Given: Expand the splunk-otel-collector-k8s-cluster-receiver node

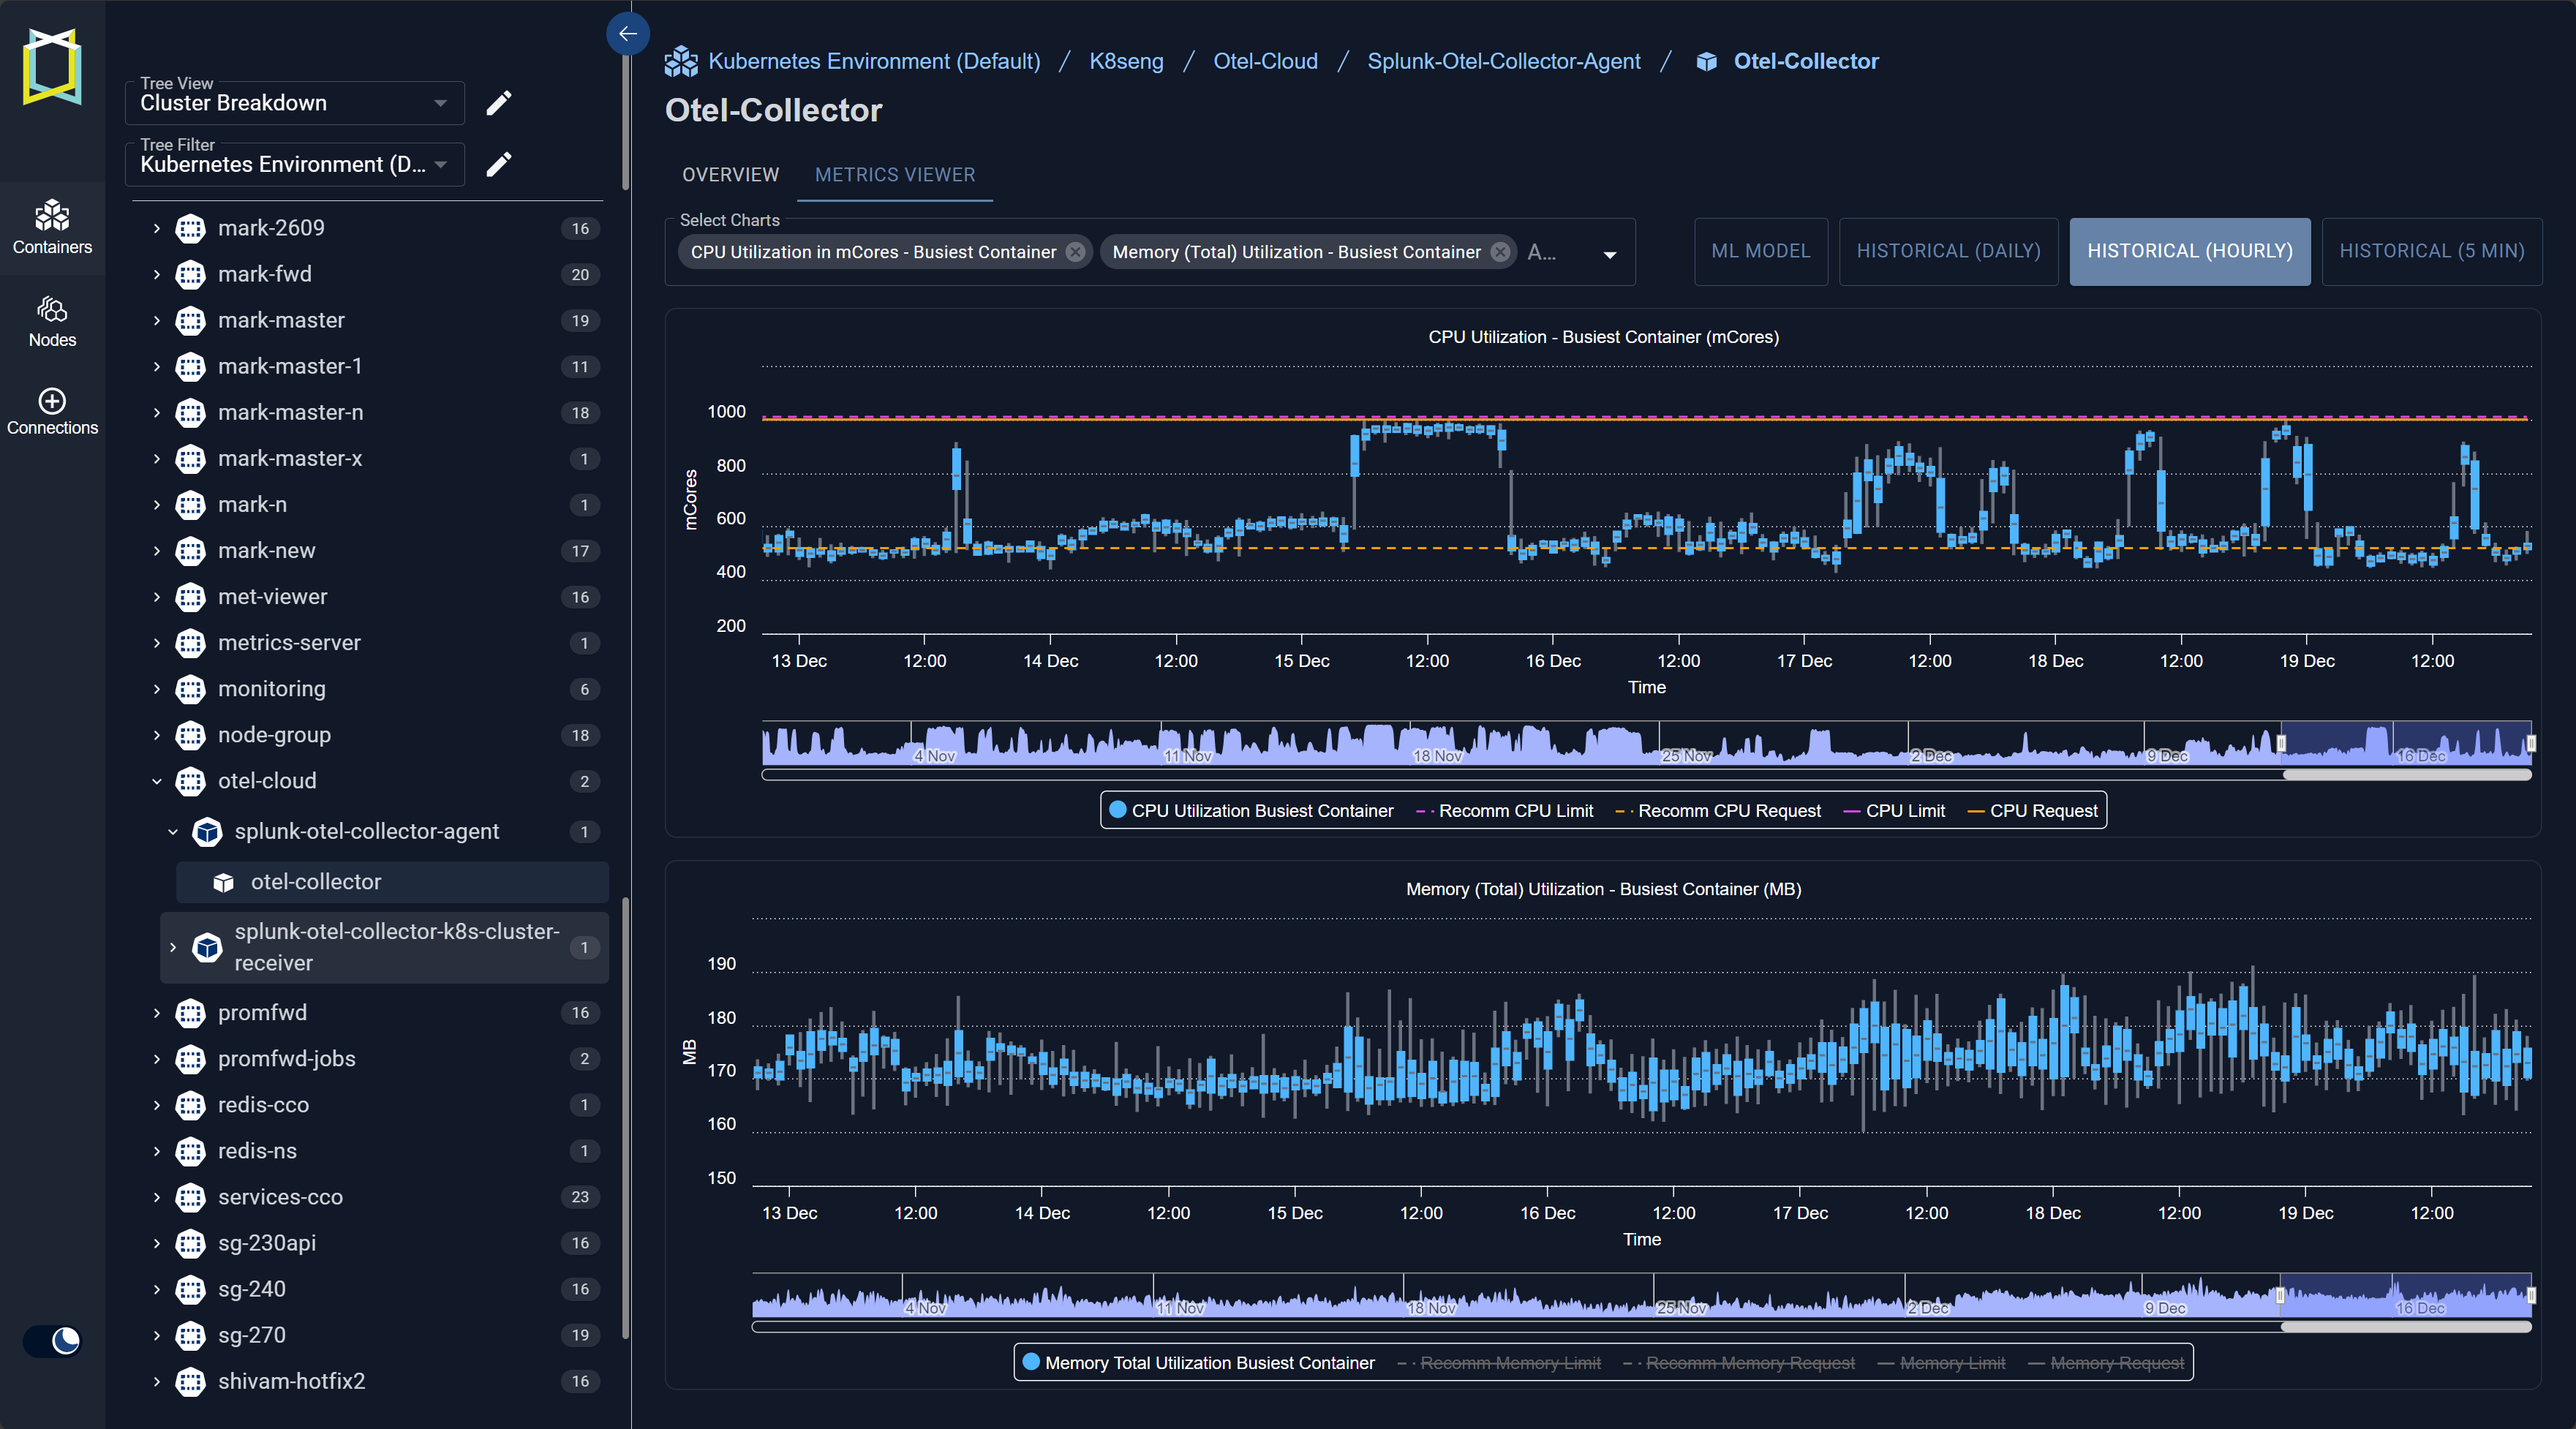Looking at the screenshot, I should coord(173,947).
